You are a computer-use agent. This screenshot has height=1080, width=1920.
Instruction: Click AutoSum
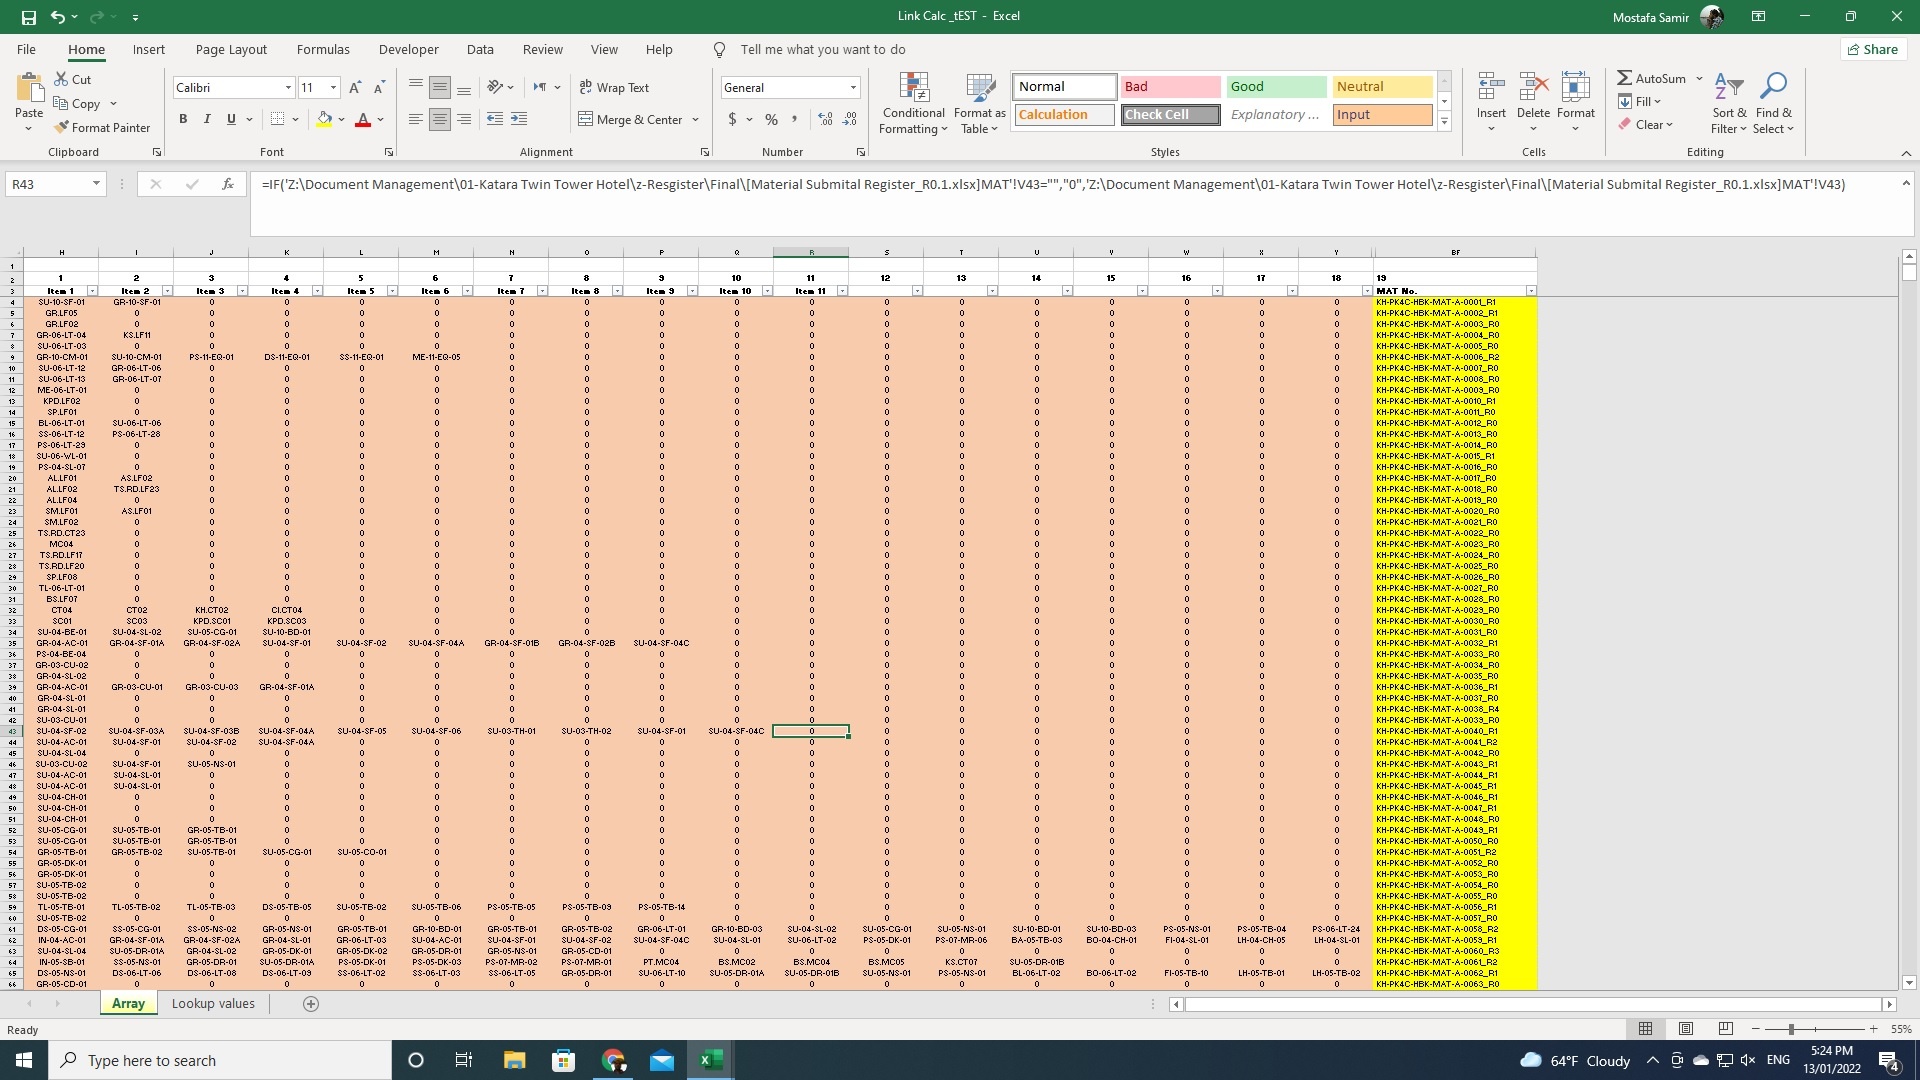point(1652,78)
